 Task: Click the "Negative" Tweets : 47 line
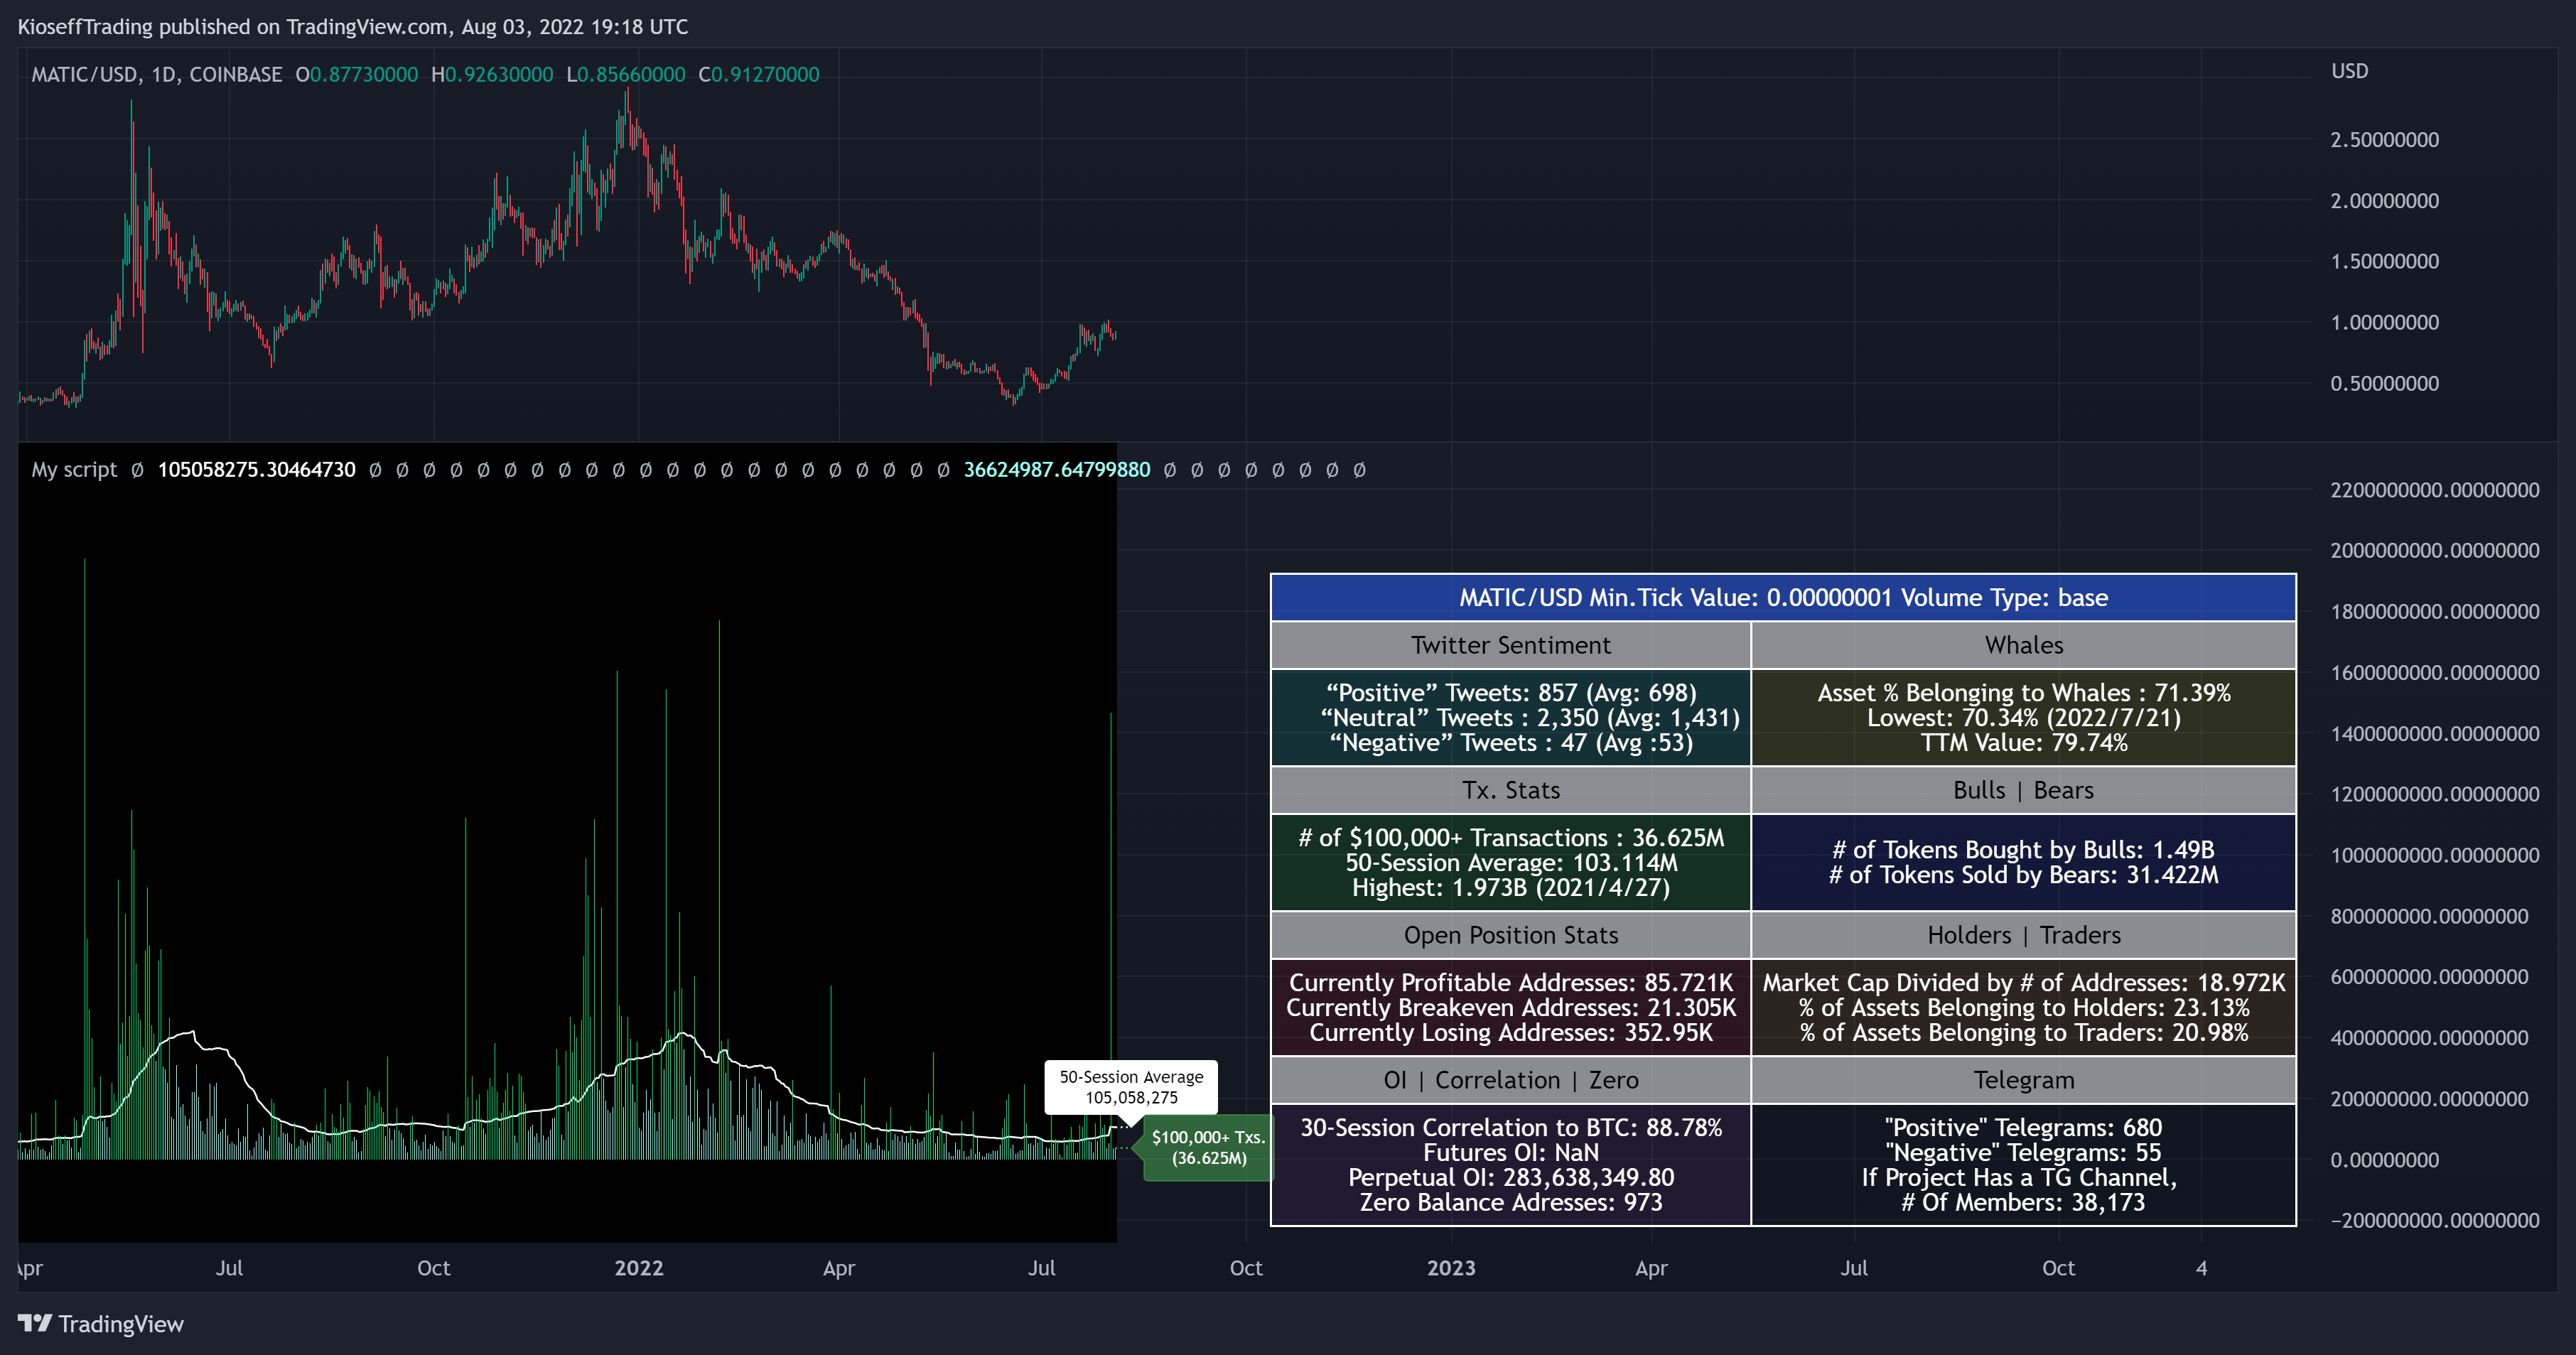click(x=1511, y=743)
